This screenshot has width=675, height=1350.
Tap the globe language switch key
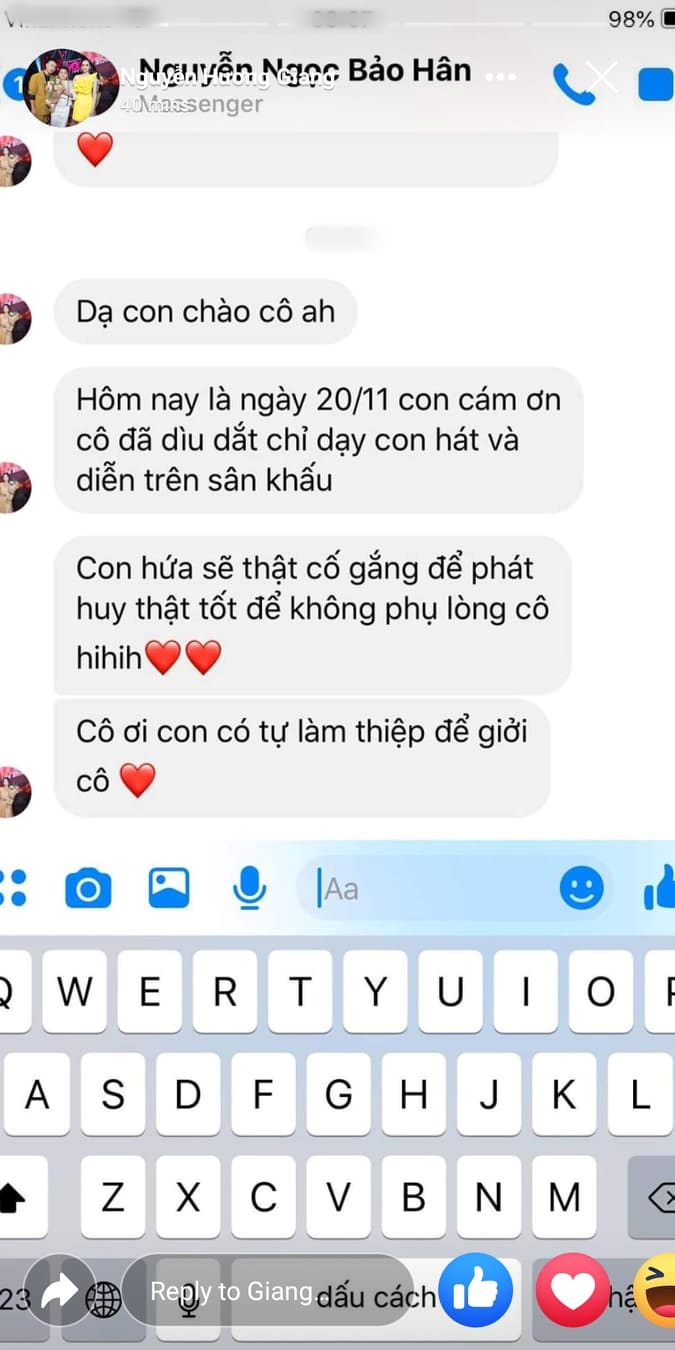pyautogui.click(x=104, y=1299)
